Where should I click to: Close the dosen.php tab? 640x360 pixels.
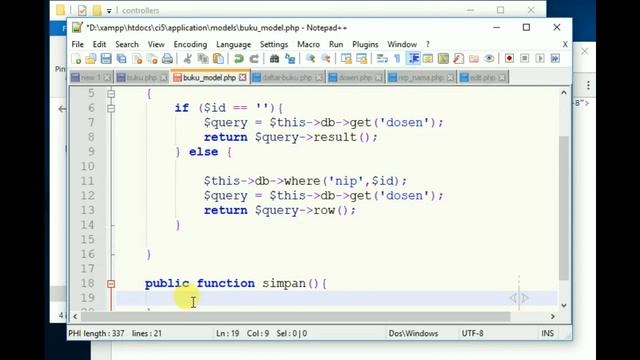[378, 78]
